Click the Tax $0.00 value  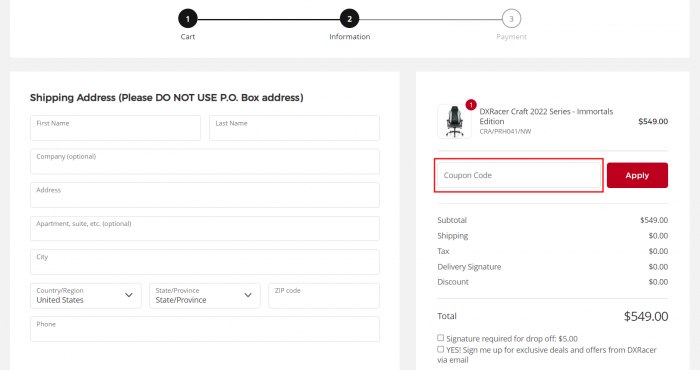point(658,251)
